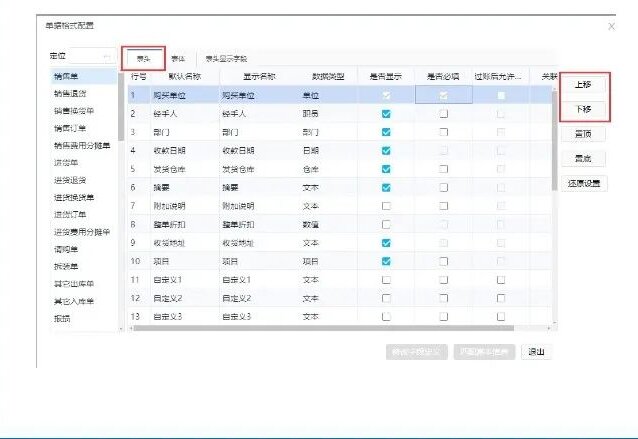Enable 是否必填 for 部门 row

[444, 132]
